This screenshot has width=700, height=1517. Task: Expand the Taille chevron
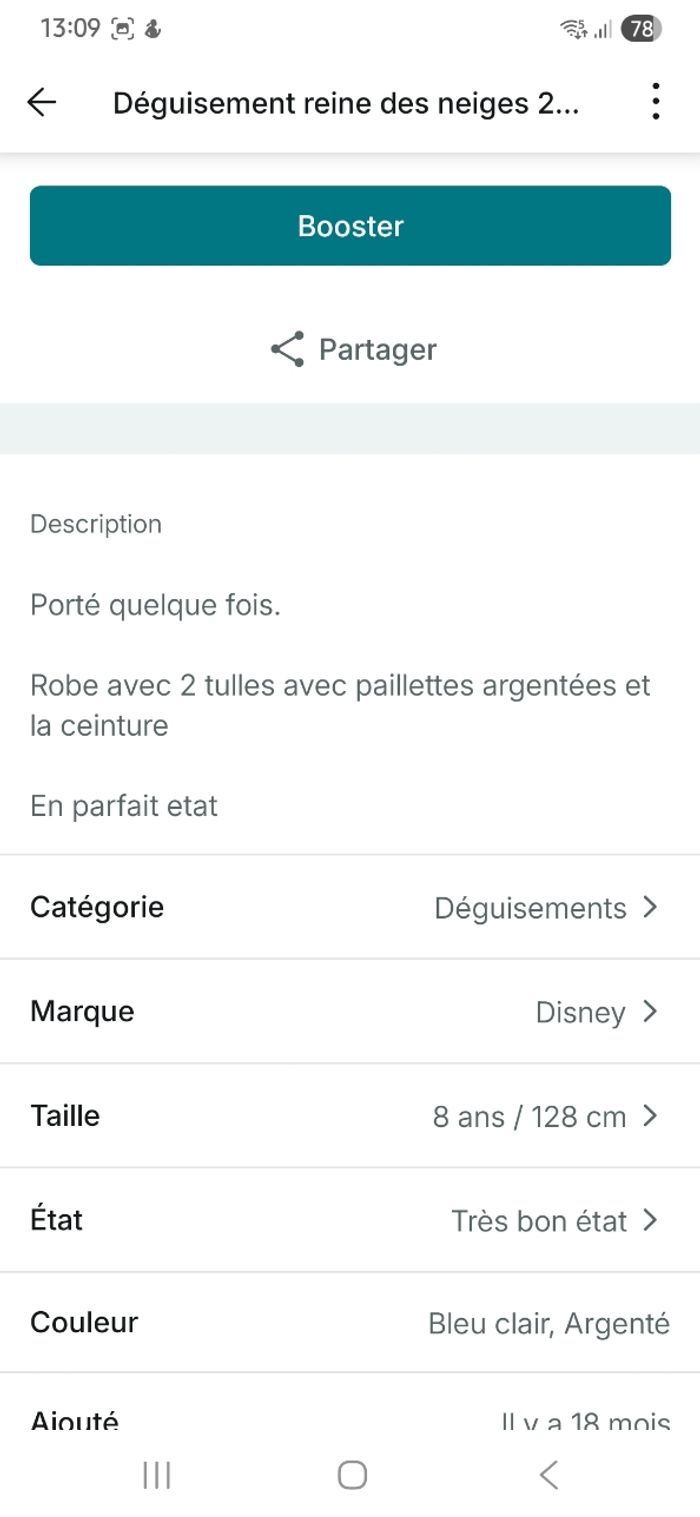click(x=650, y=1116)
